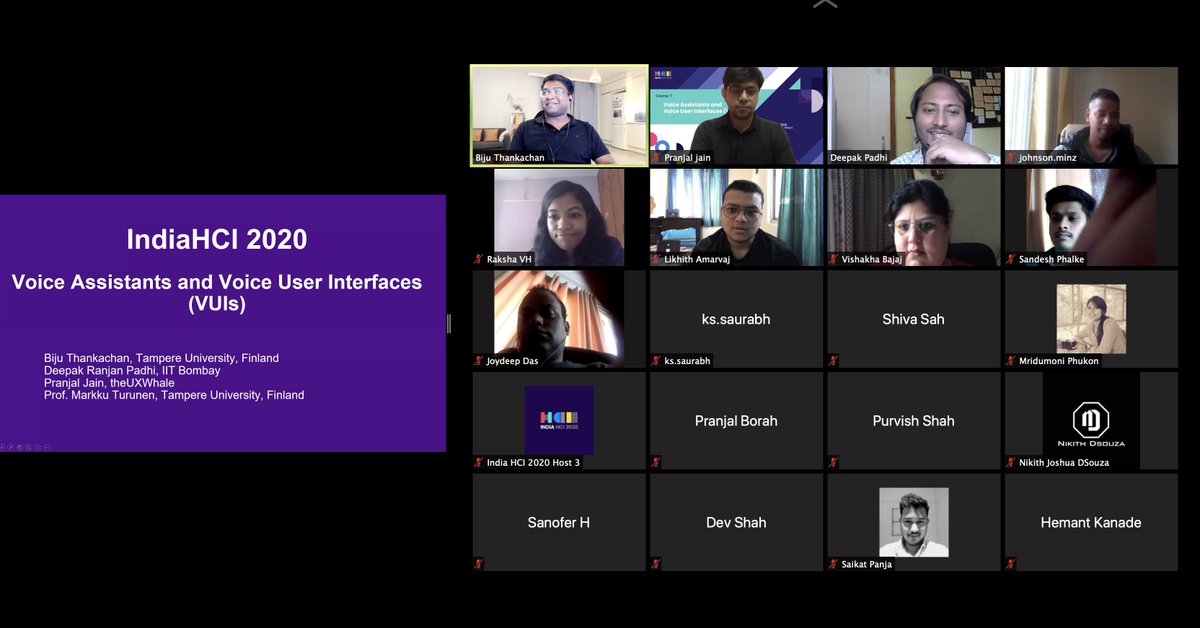Click the muted mic icon in Shiva Sah's tile
The width and height of the screenshot is (1200, 628).
[833, 361]
